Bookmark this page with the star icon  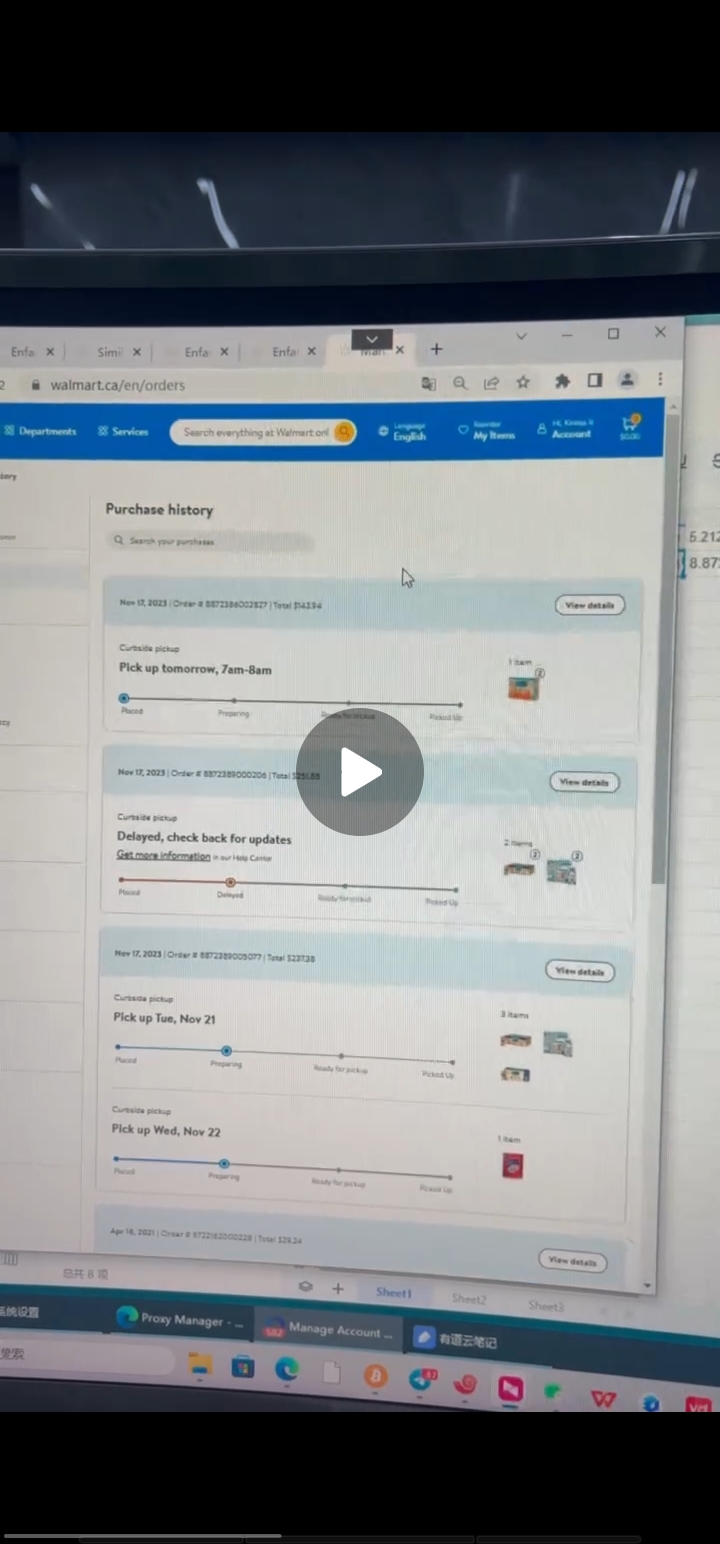click(523, 382)
